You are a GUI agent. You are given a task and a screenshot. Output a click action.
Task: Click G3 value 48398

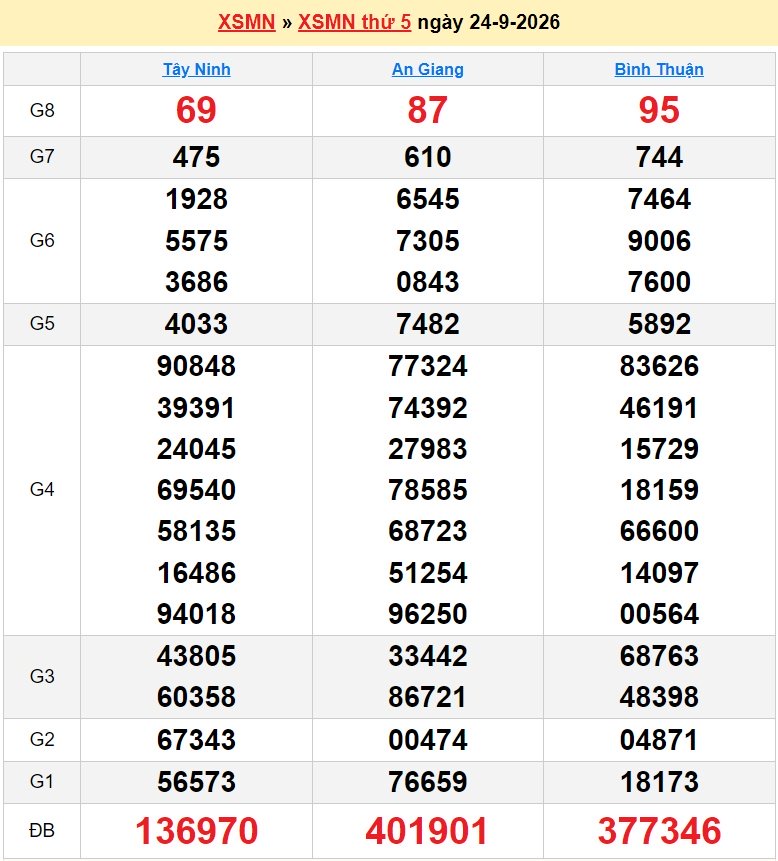(659, 697)
